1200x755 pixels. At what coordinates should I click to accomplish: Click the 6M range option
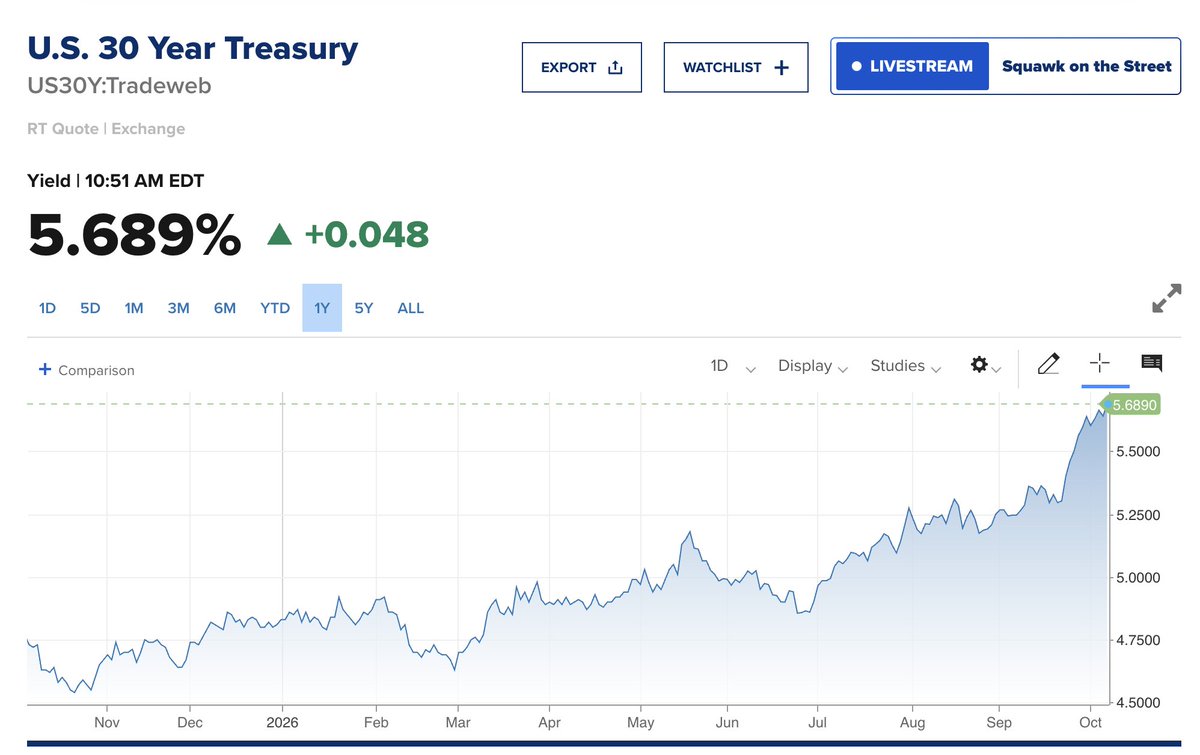pos(225,308)
